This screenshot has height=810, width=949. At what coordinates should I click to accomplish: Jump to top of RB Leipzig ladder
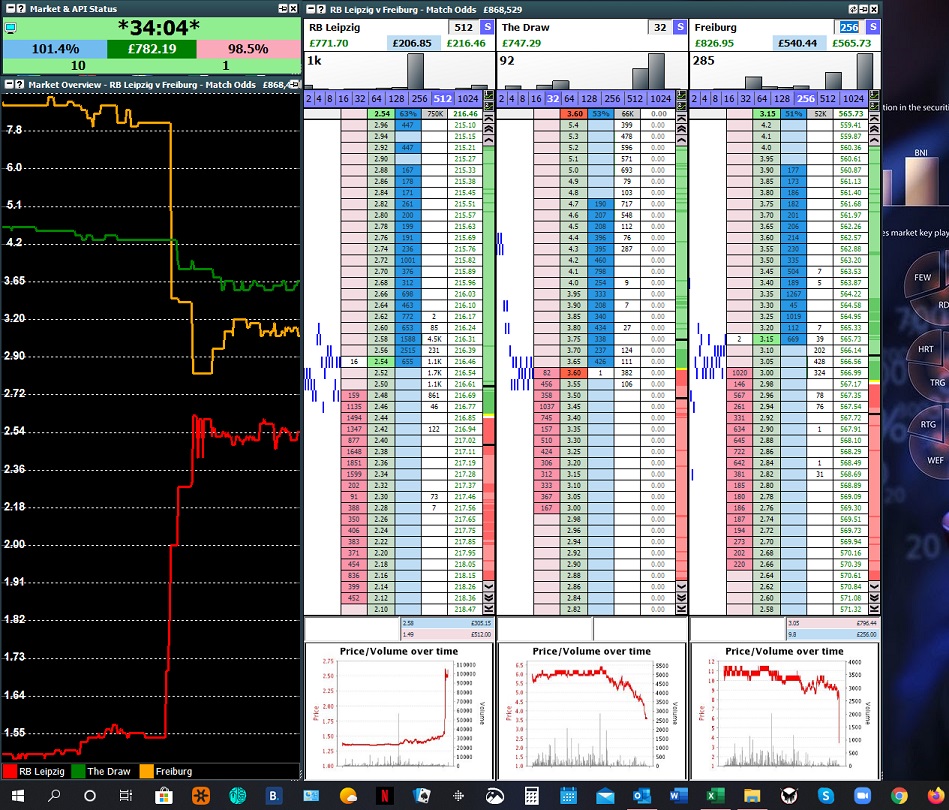click(489, 117)
